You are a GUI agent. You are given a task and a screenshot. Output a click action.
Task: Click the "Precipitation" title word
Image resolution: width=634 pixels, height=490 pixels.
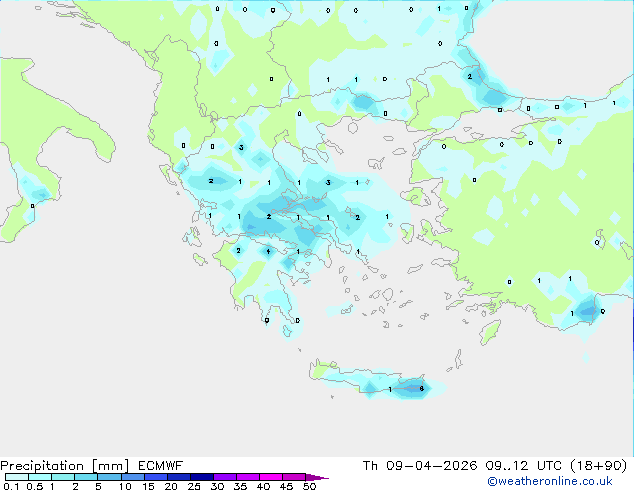[x=42, y=466]
